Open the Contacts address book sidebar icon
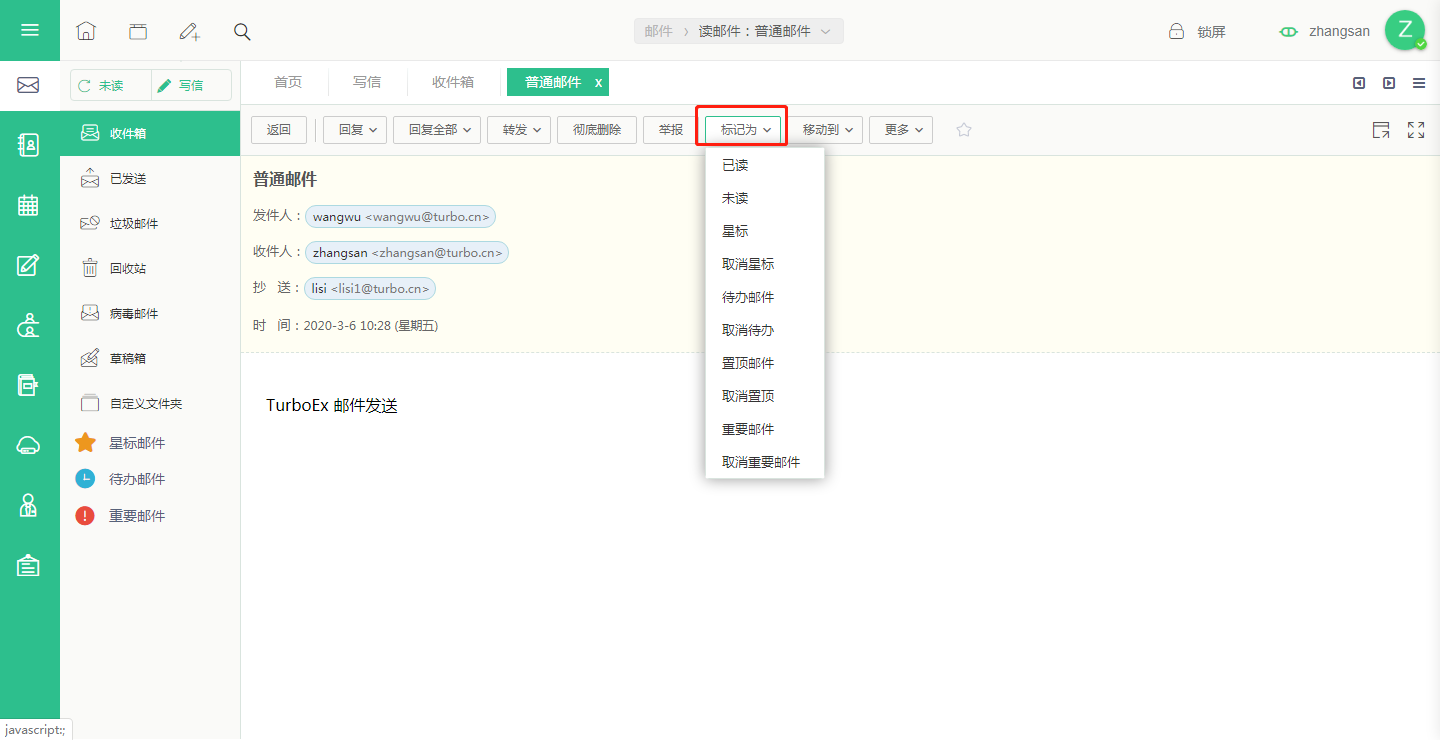 point(29,145)
